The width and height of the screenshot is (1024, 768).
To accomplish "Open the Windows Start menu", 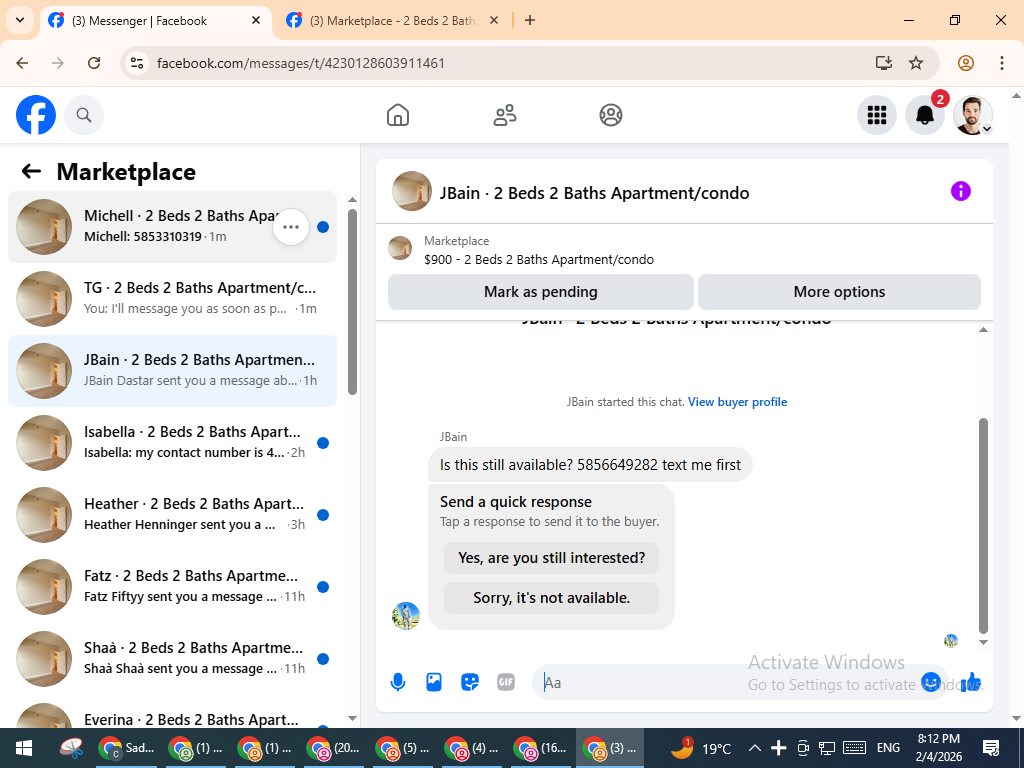I will click(24, 748).
